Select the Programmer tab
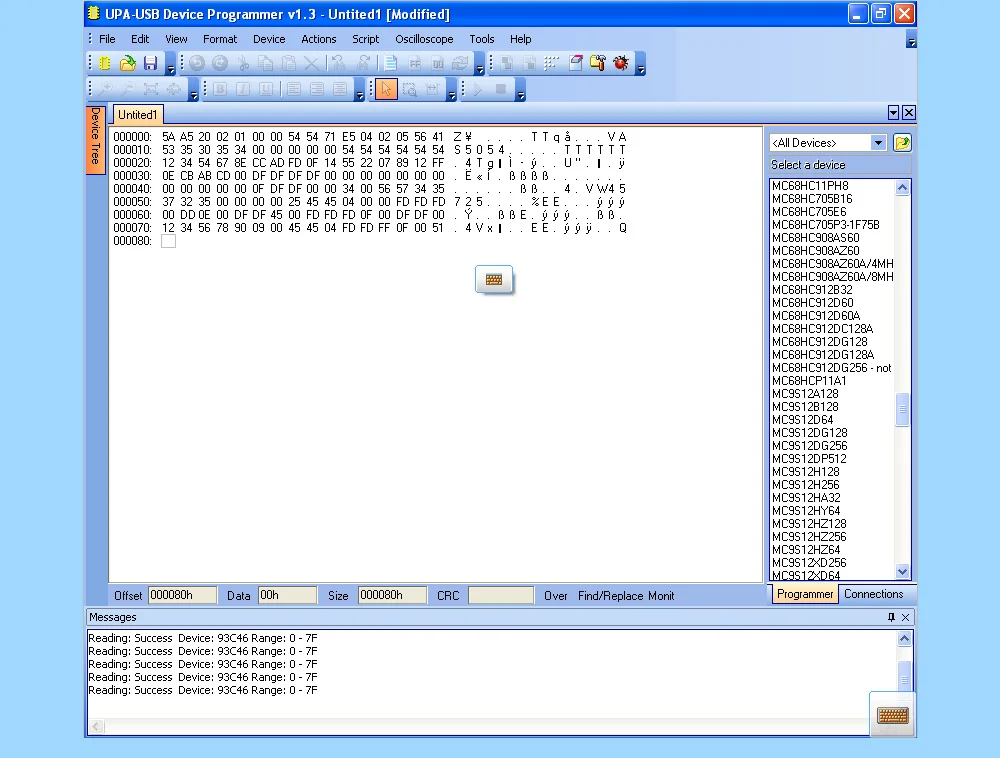The height and width of the screenshot is (758, 1000). click(805, 594)
